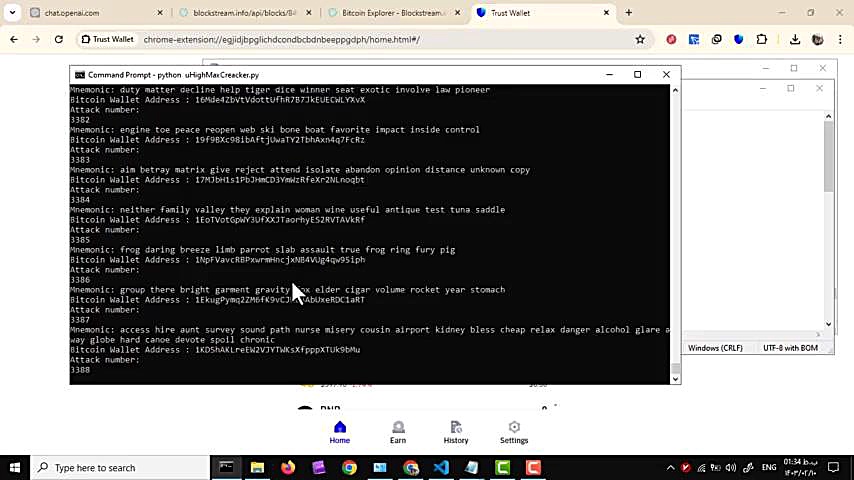Open the browser extensions puzzle menu
The image size is (854, 480).
(761, 39)
